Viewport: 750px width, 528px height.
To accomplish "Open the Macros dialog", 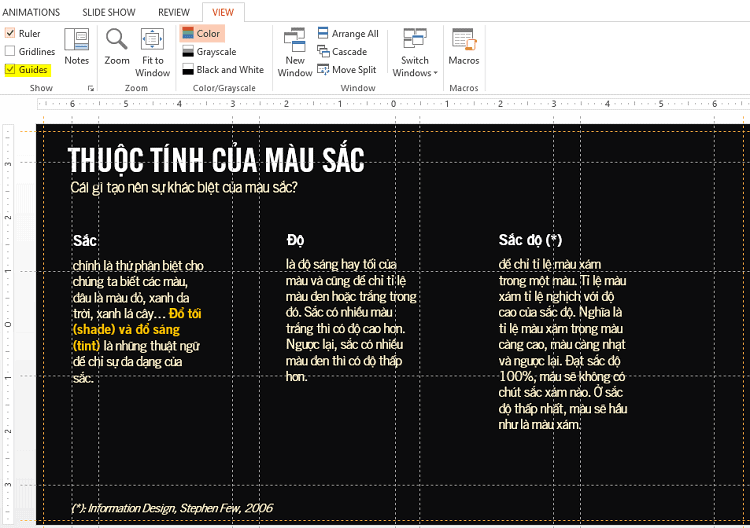I will click(463, 46).
